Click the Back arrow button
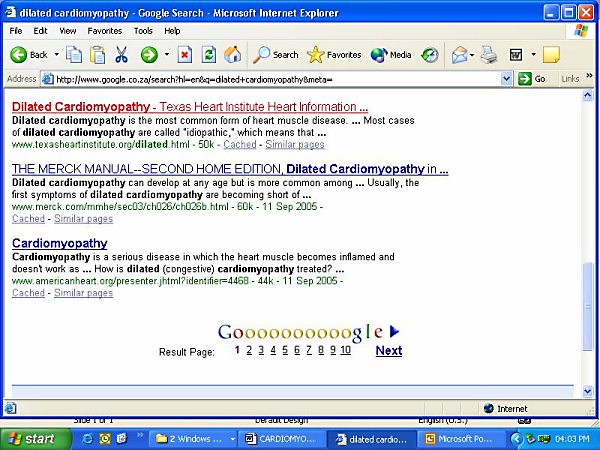600x450 pixels. coord(29,55)
